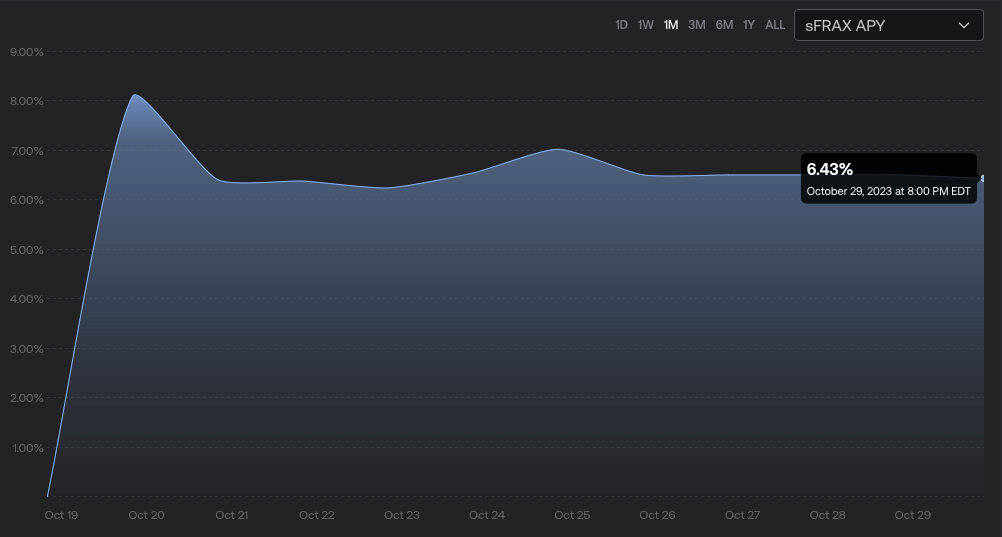Click the chevron arrow in metric selector
Screen dimensions: 1002x537
coord(964,25)
